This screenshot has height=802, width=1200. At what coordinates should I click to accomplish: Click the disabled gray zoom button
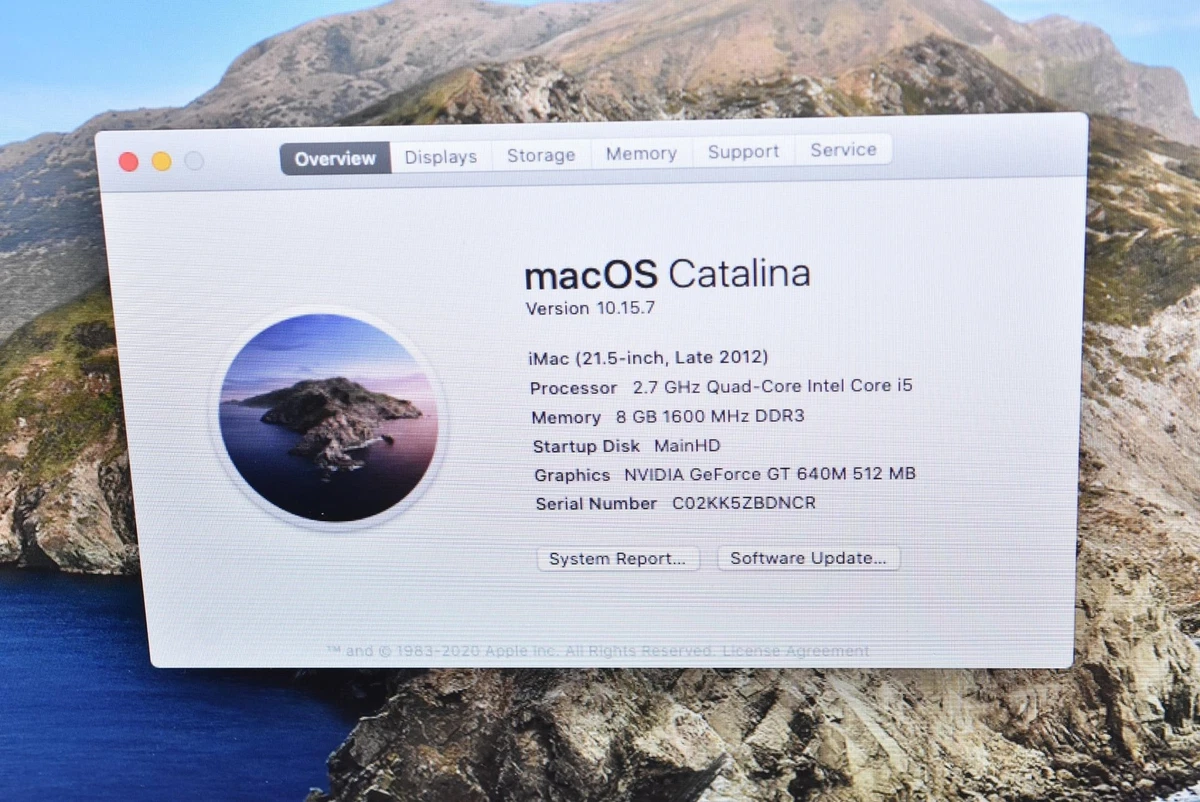pyautogui.click(x=194, y=160)
